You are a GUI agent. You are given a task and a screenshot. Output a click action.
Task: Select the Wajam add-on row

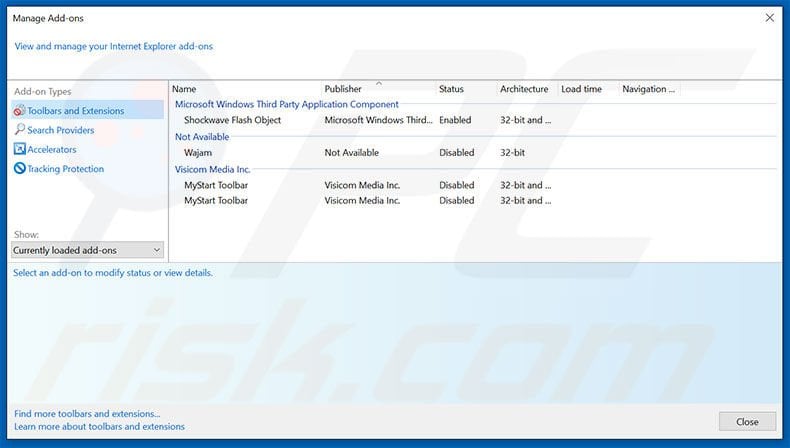pyautogui.click(x=474, y=153)
